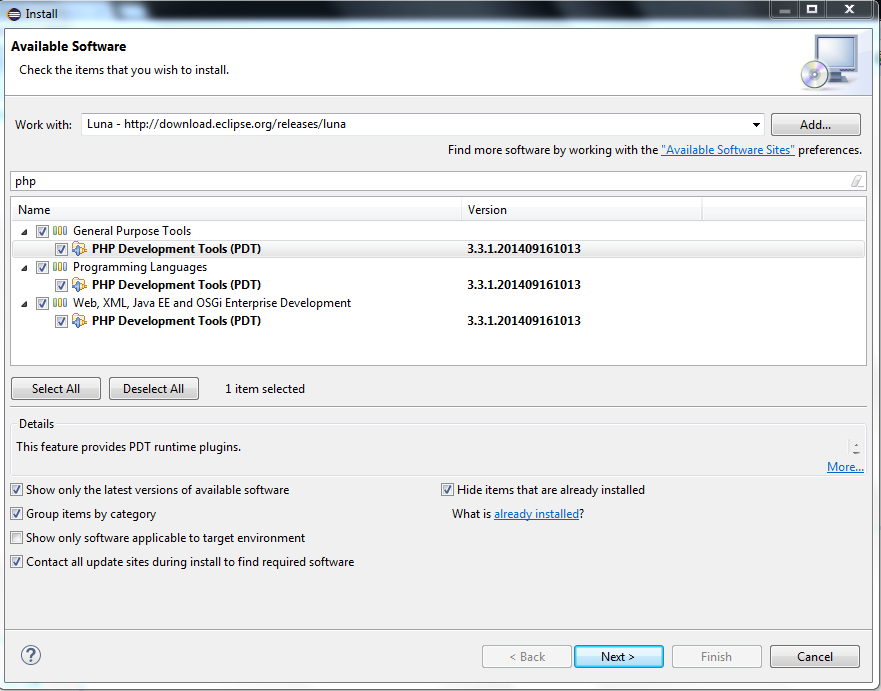Click the help question mark icon
The image size is (881, 691).
tap(30, 655)
